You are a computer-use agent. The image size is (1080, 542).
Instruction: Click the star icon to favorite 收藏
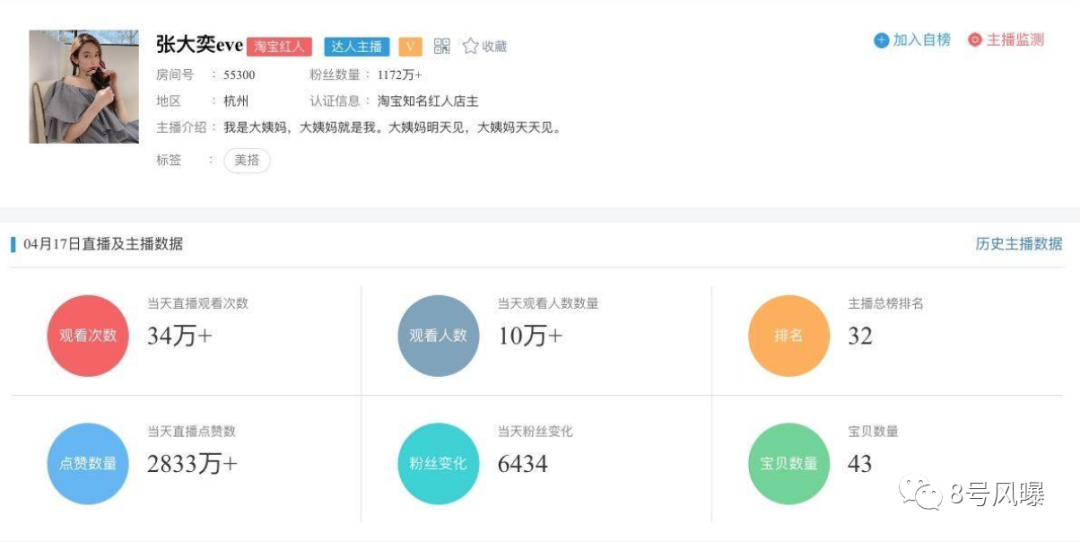coord(470,46)
